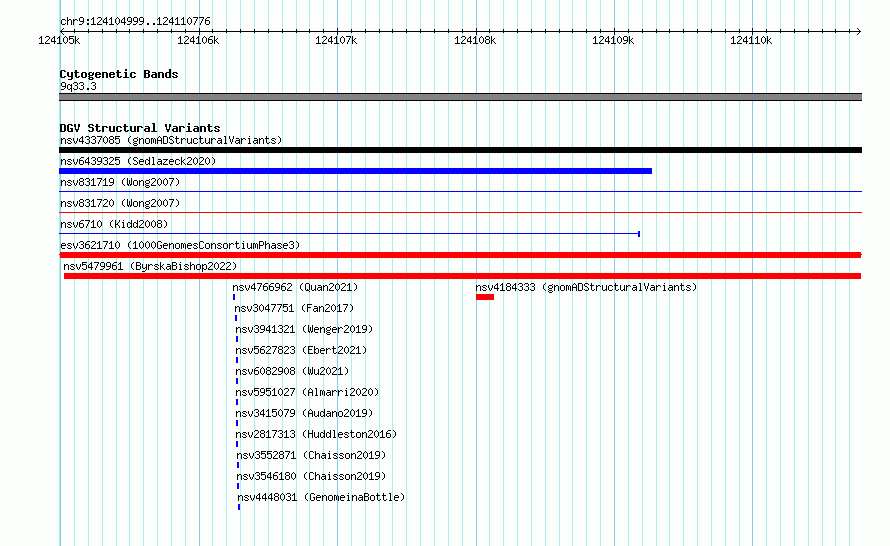Image resolution: width=890 pixels, height=546 pixels.
Task: Click the red esv3621710 variant bar
Action: click(460, 255)
